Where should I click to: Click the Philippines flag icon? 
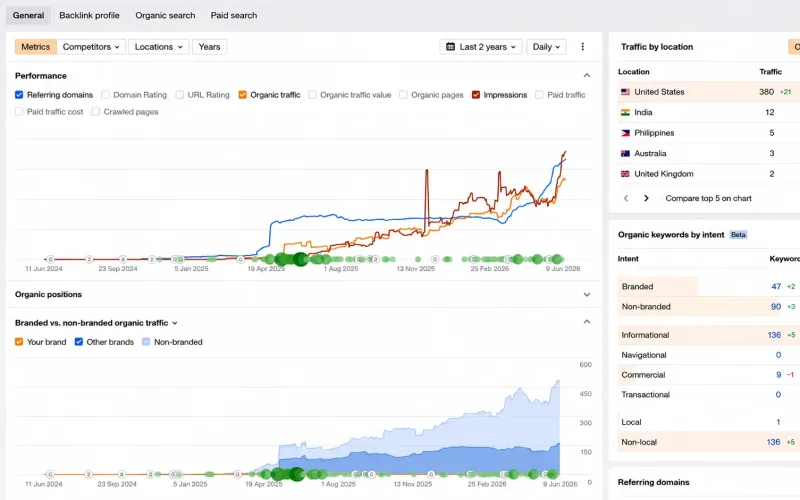[625, 133]
